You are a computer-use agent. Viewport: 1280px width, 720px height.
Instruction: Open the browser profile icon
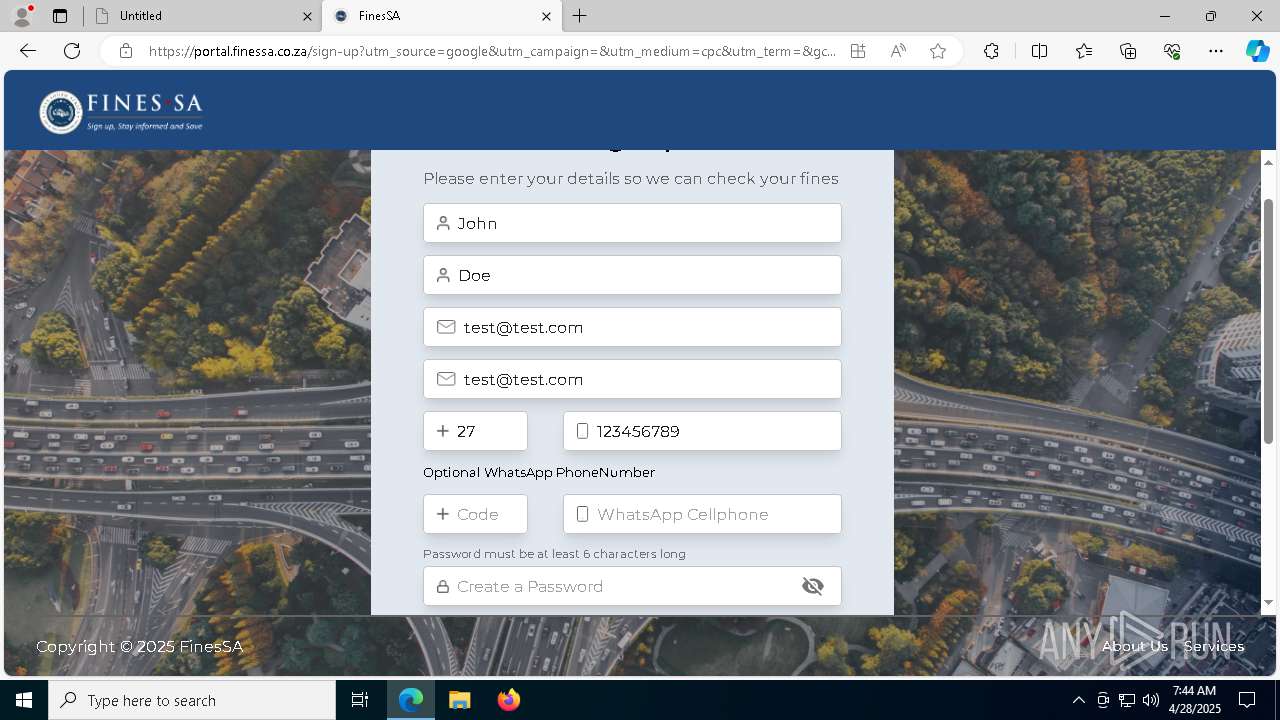coord(21,16)
